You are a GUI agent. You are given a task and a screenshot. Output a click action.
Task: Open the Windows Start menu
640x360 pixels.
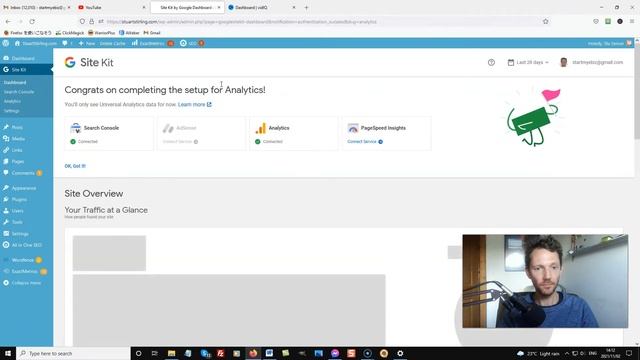coord(8,353)
